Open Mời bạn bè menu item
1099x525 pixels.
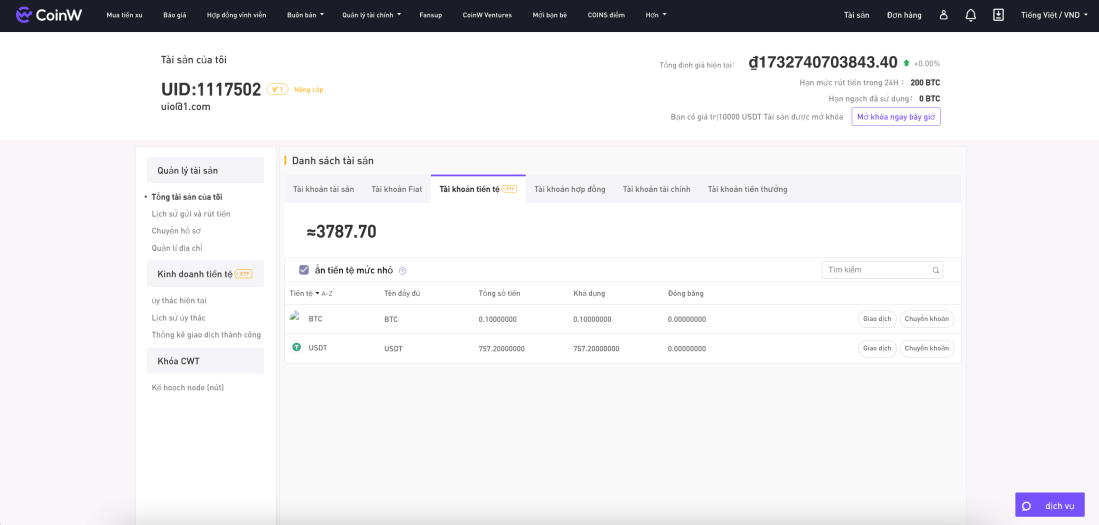(x=550, y=15)
